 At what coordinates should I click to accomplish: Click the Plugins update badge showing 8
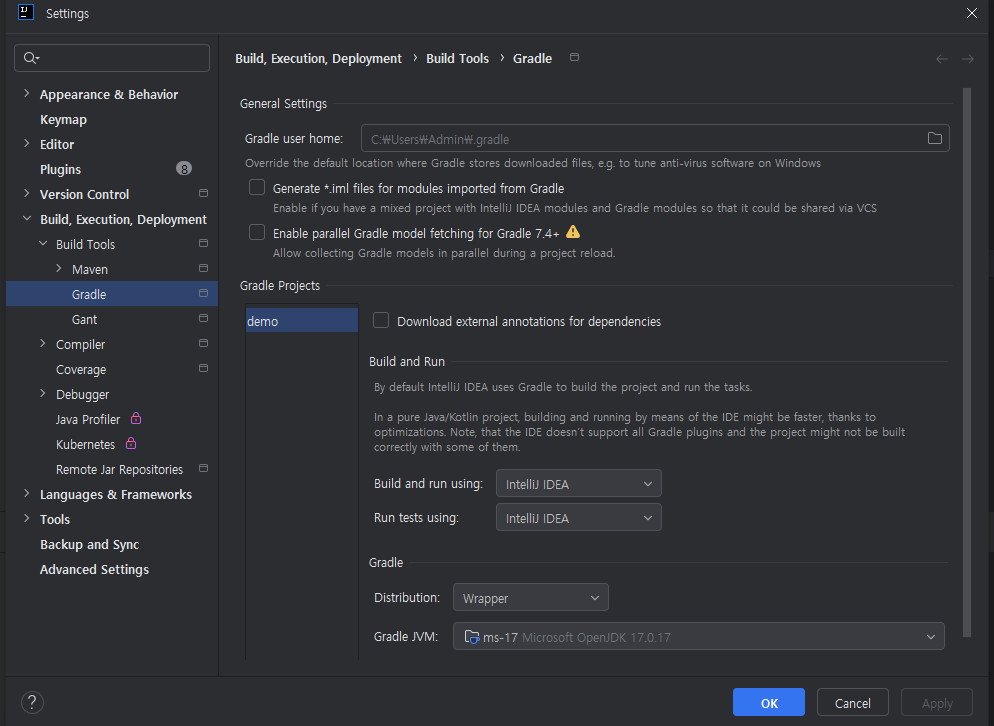(x=184, y=169)
